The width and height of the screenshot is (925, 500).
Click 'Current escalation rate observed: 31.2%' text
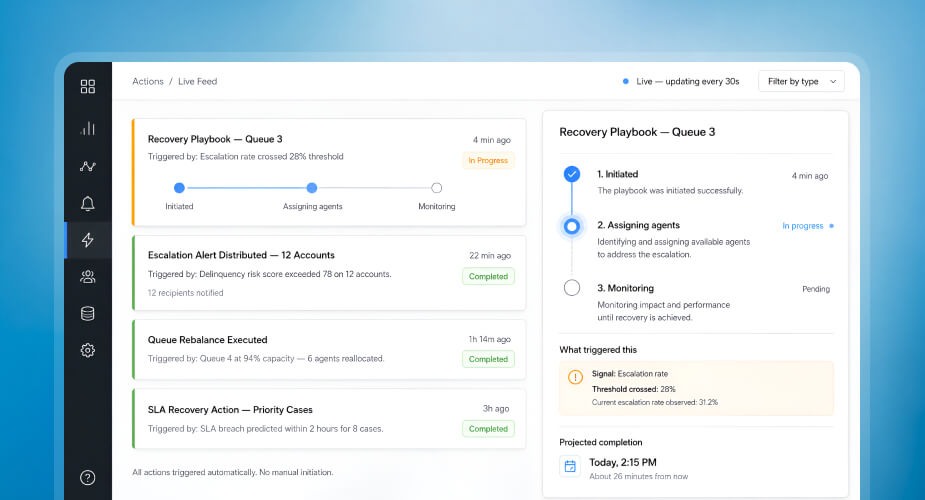tap(655, 402)
